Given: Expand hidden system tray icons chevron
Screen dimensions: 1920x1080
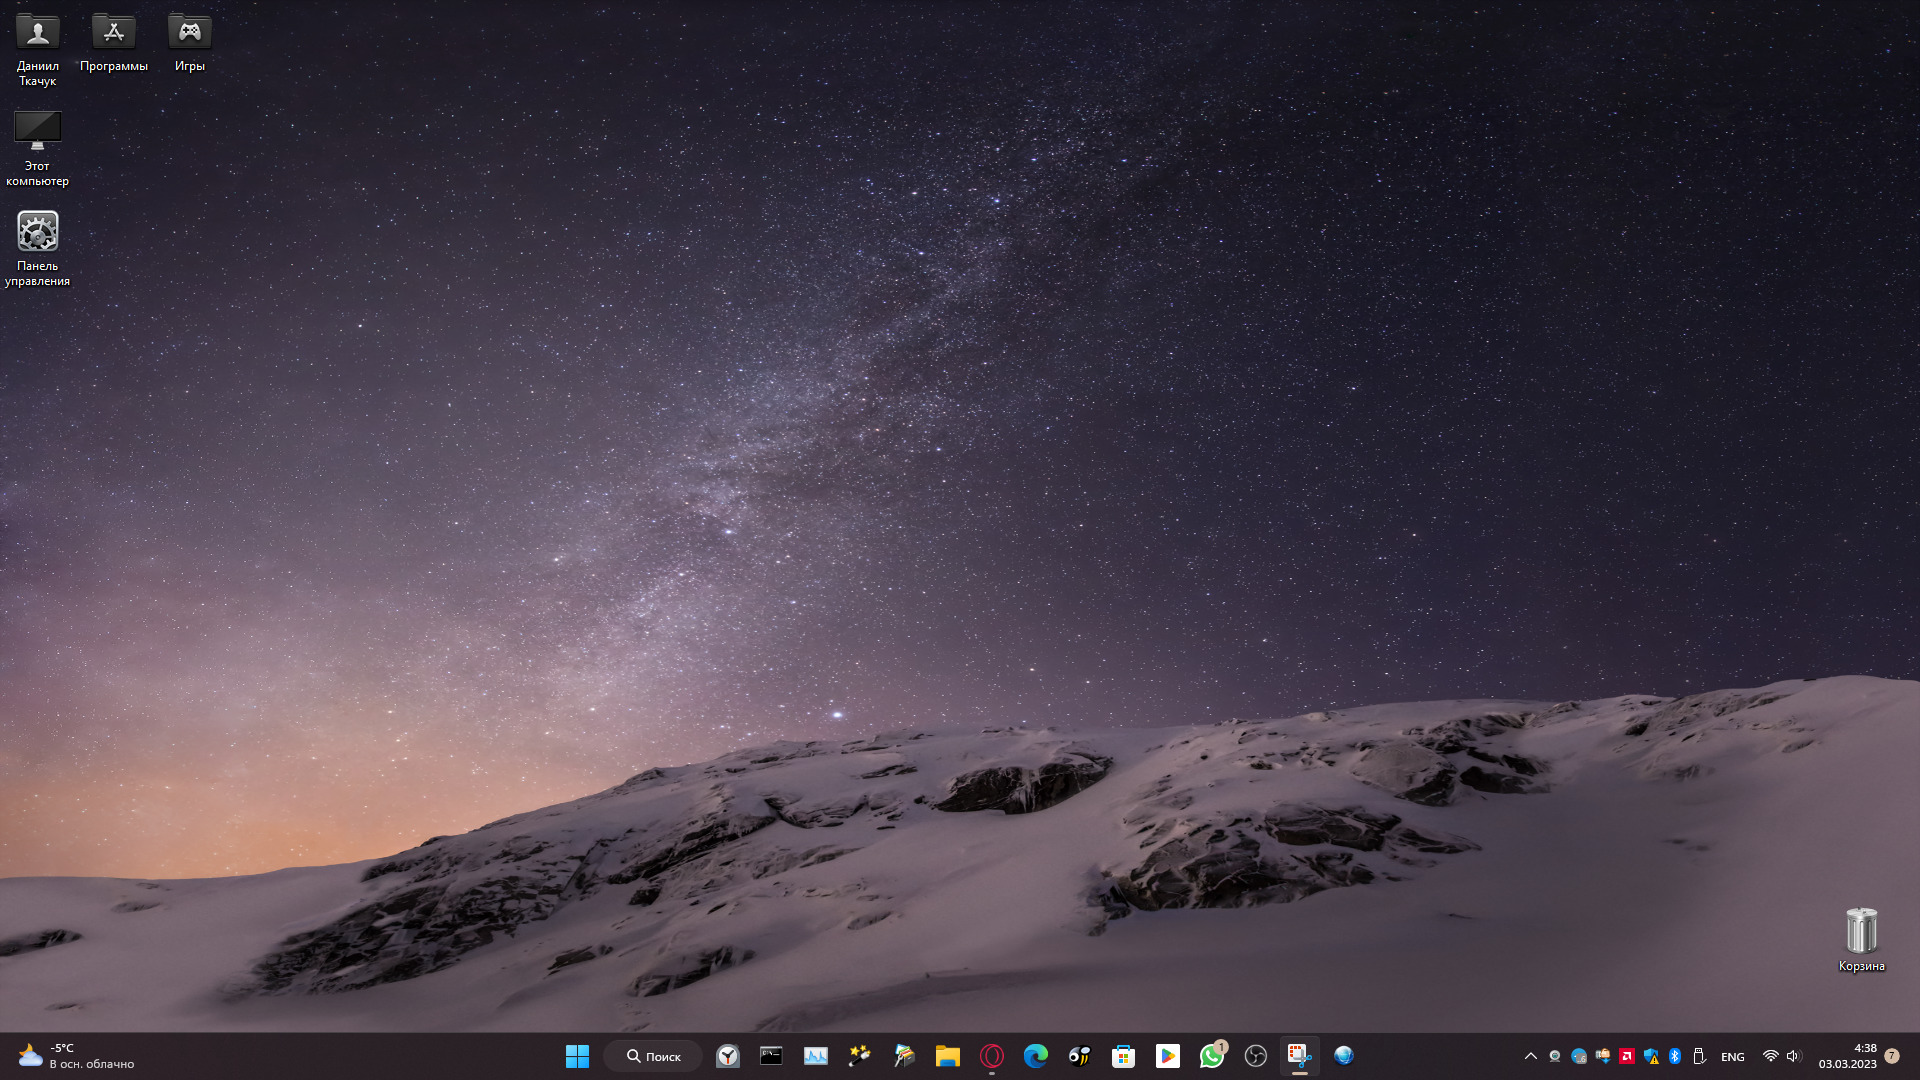Looking at the screenshot, I should [x=1530, y=1056].
